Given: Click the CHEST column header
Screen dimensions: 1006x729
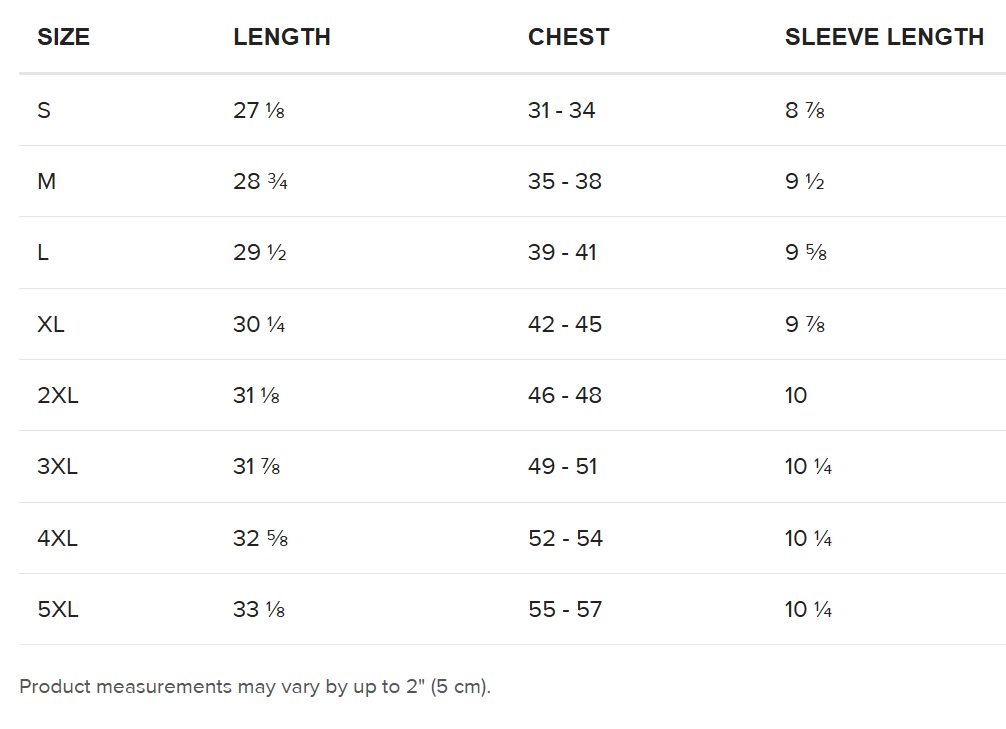Looking at the screenshot, I should [x=568, y=37].
